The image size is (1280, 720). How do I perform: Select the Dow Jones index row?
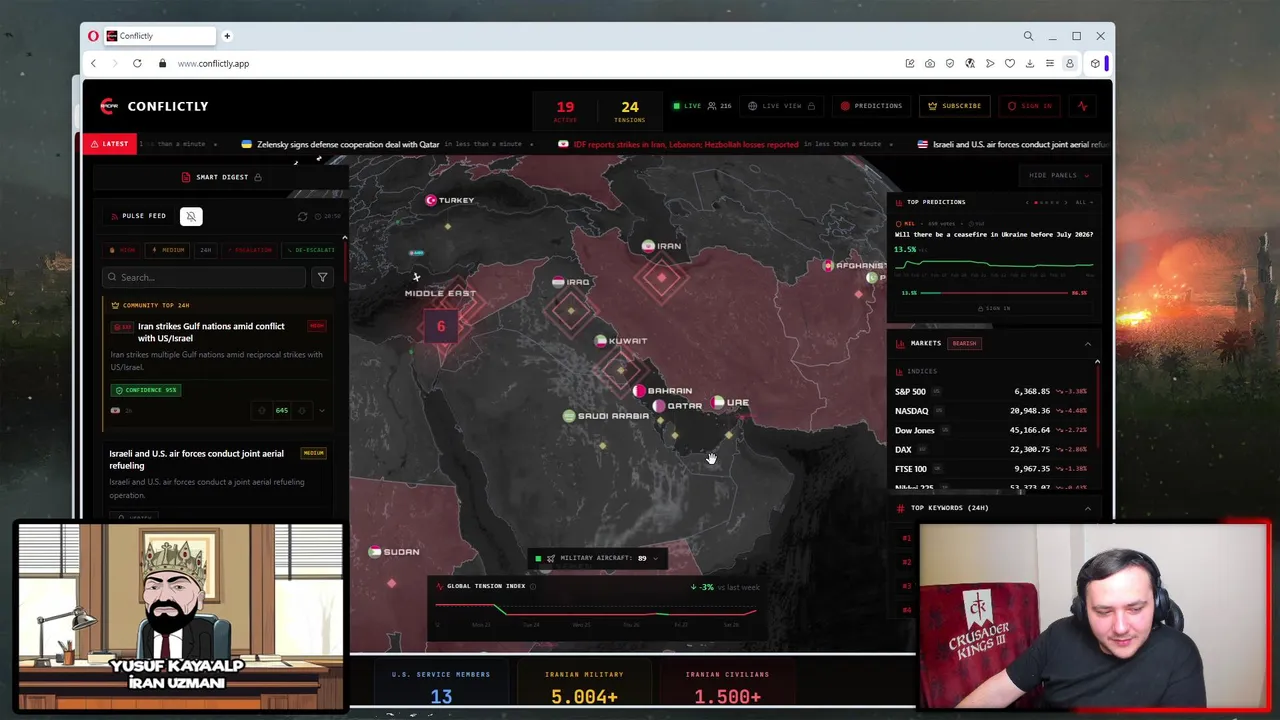[991, 430]
